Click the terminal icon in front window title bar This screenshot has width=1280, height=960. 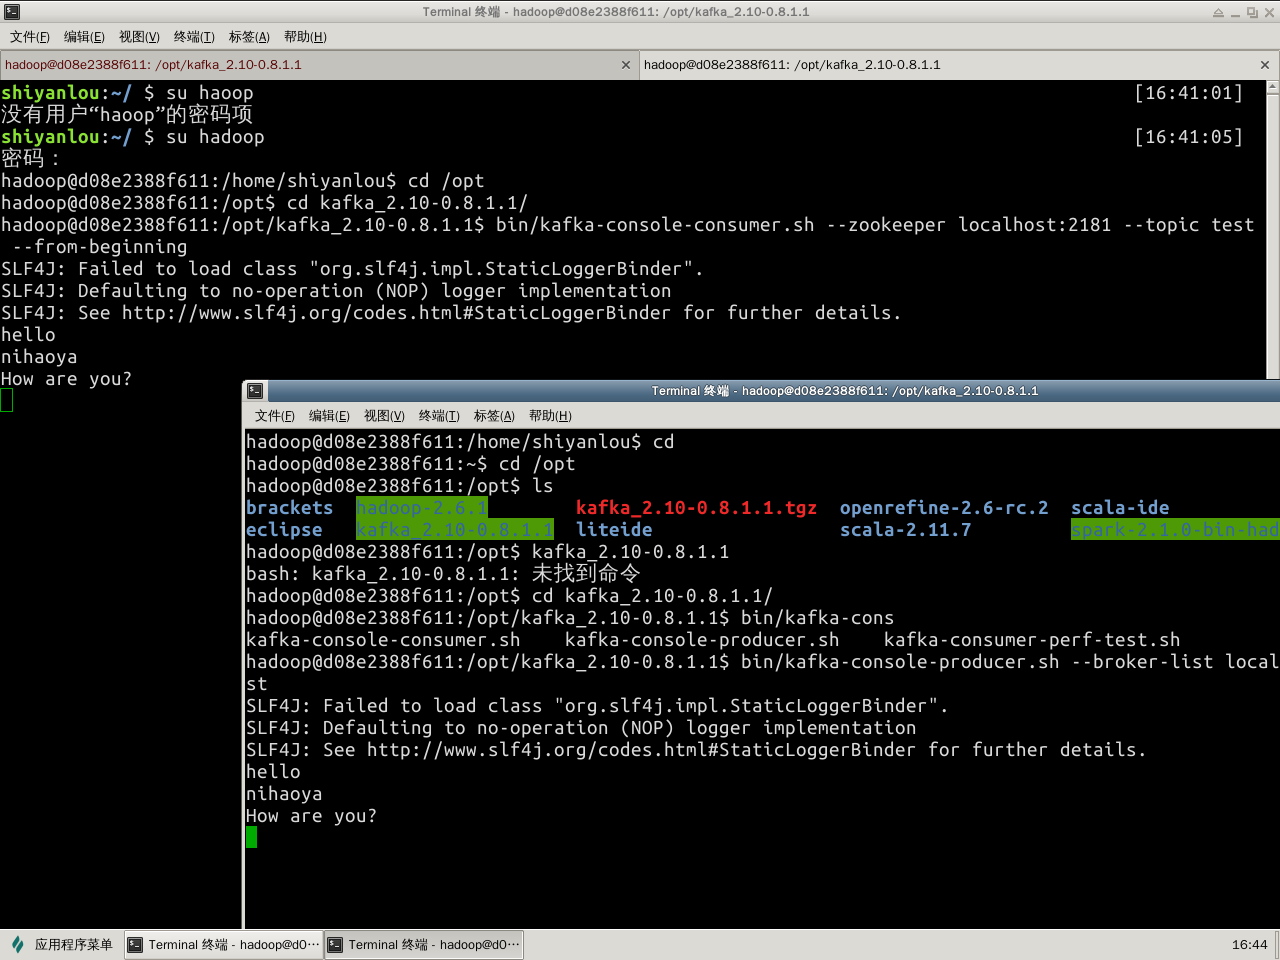tap(255, 391)
